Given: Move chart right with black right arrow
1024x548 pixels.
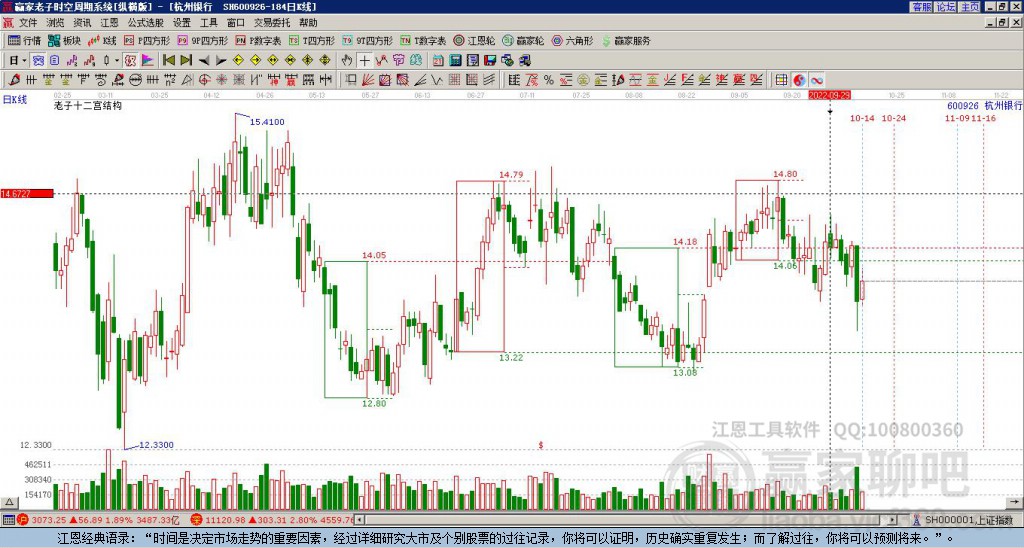Looking at the screenshot, I should coord(221,61).
